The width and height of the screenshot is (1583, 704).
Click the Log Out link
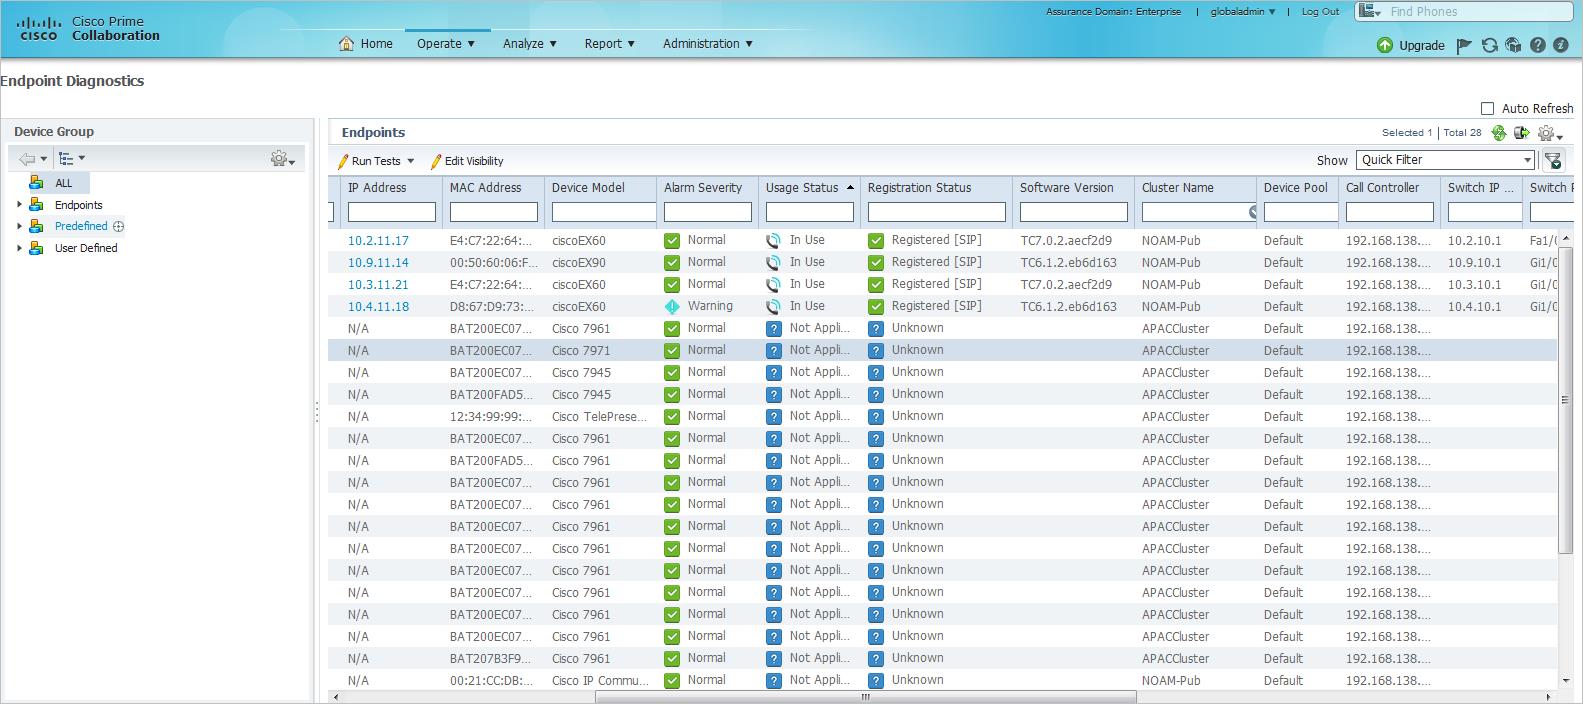[x=1320, y=12]
